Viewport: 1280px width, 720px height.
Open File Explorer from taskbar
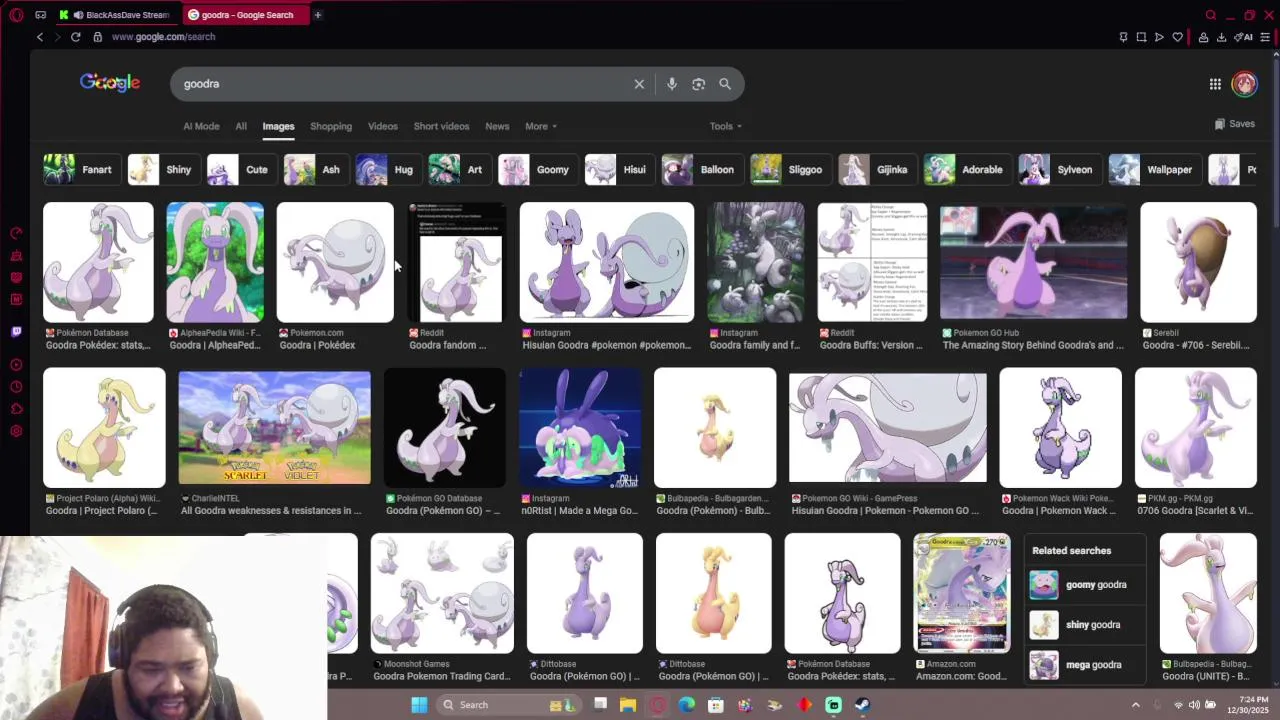point(627,705)
